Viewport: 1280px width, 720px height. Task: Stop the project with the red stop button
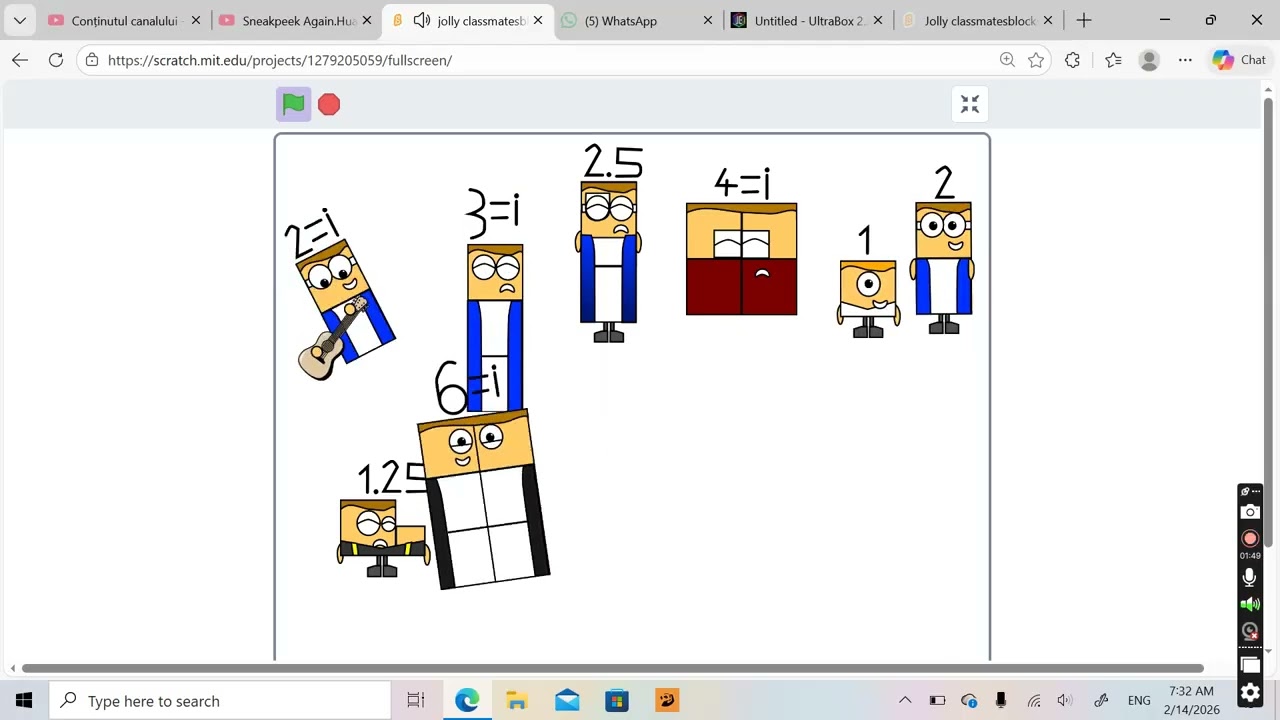click(329, 104)
